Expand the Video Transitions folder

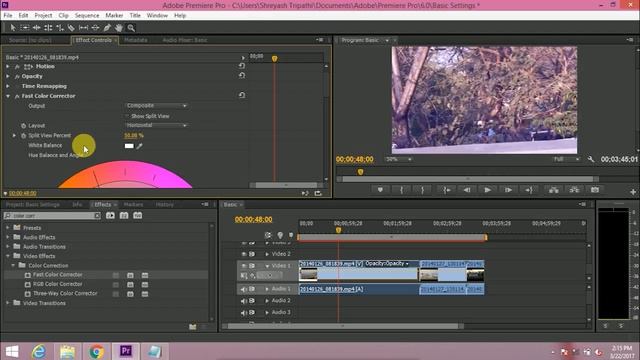tap(8, 303)
